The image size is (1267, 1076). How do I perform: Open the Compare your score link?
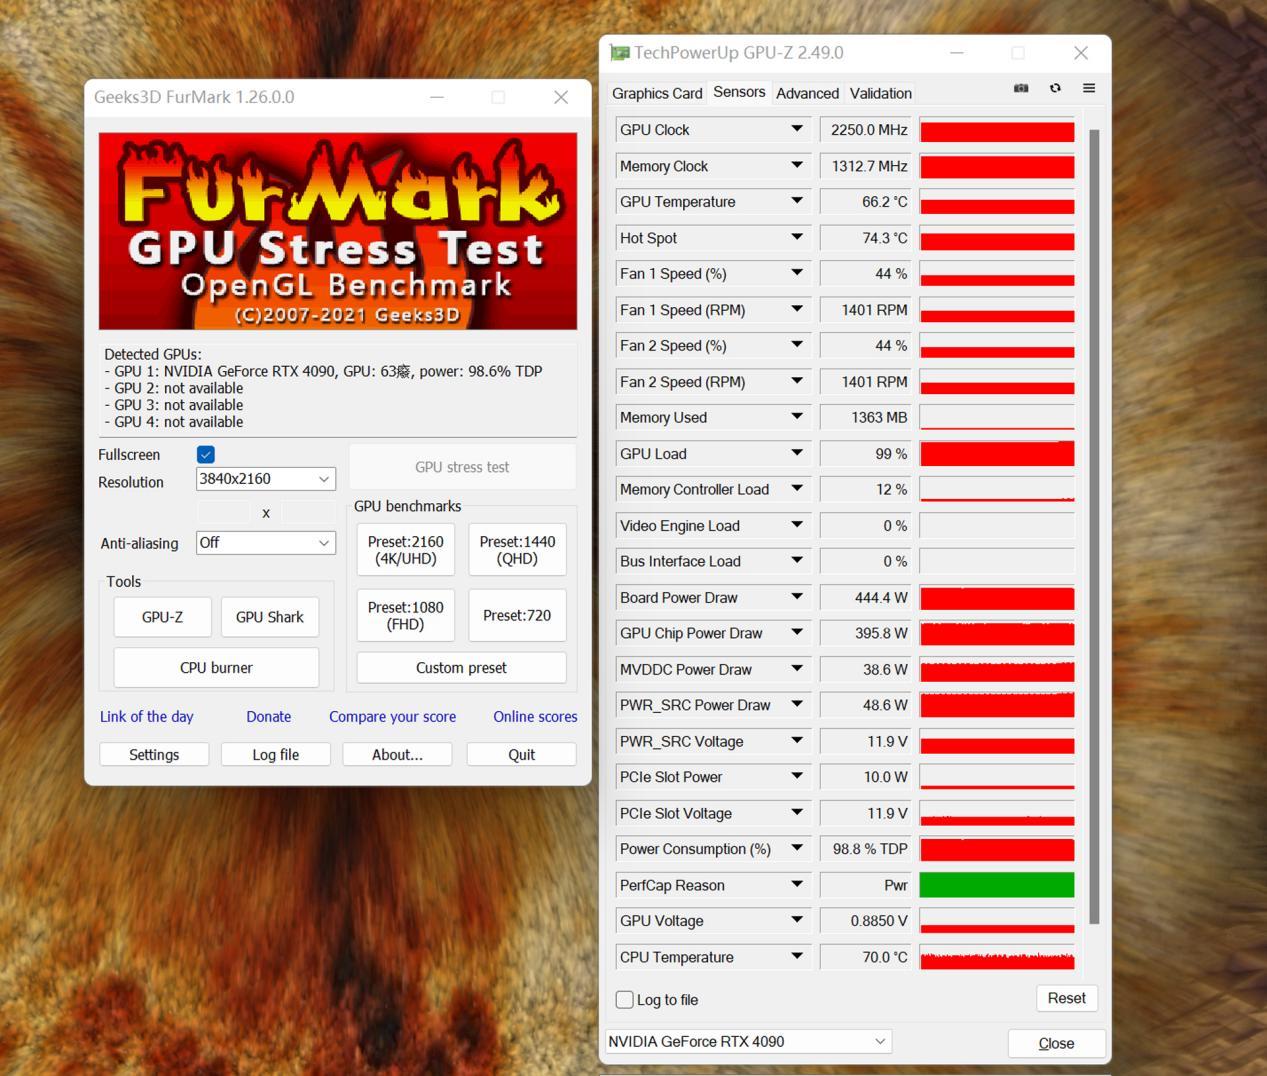[x=393, y=717]
